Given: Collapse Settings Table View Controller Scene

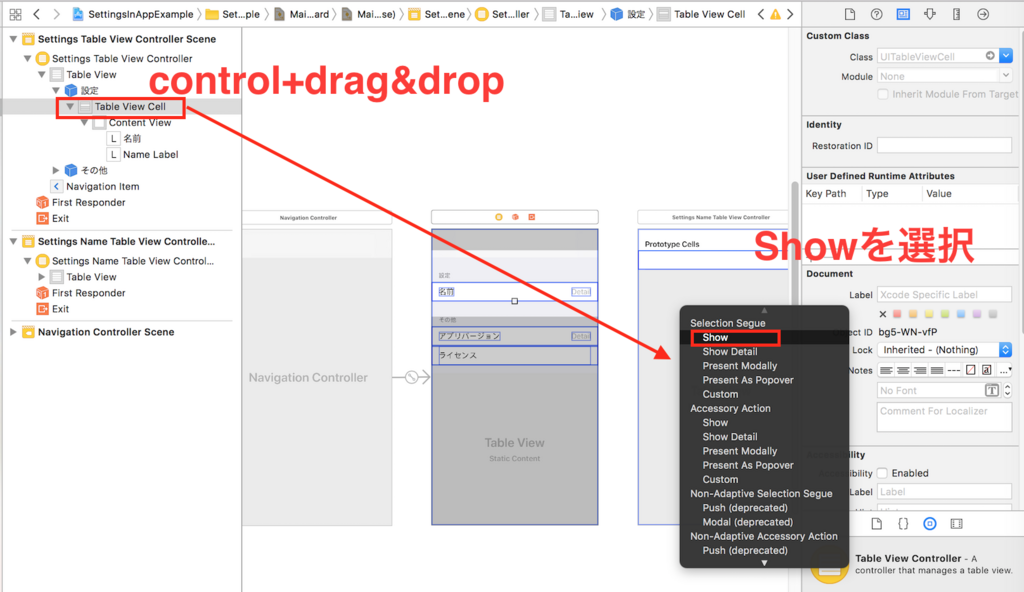Looking at the screenshot, I should click(13, 39).
